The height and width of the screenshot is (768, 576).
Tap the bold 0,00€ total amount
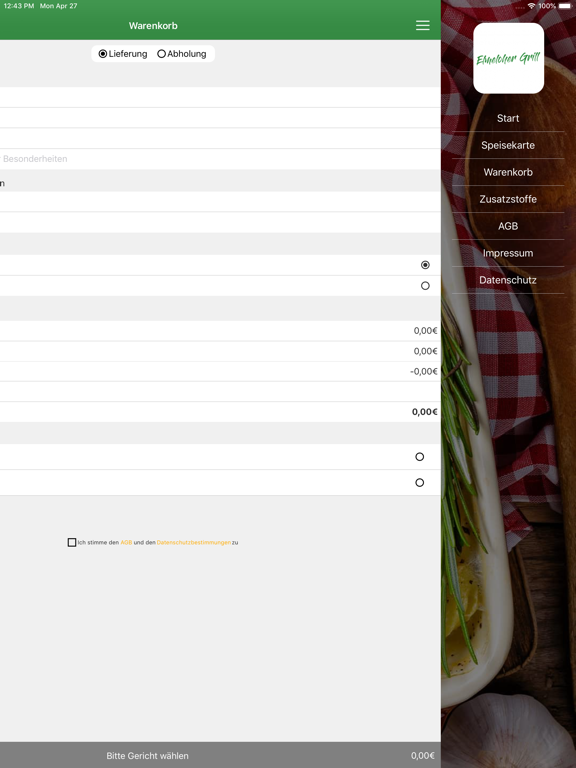pos(425,412)
